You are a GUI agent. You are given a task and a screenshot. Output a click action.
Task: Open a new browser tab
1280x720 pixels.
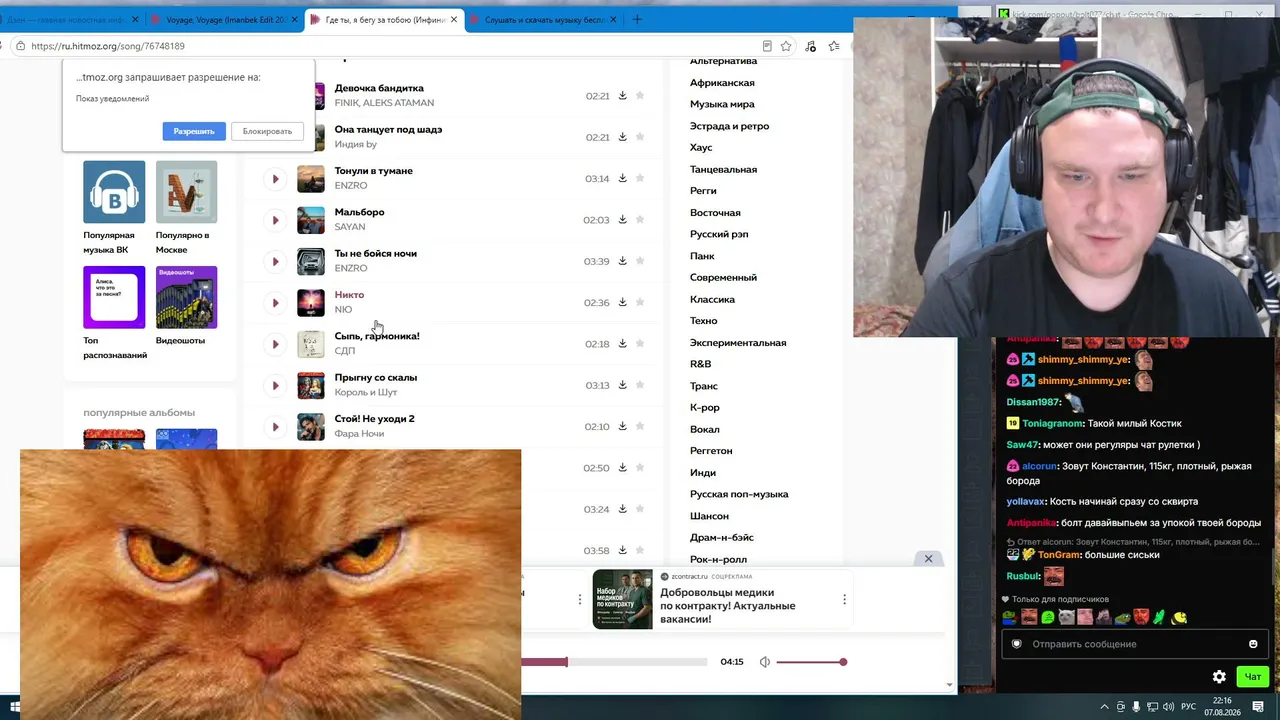coord(637,19)
